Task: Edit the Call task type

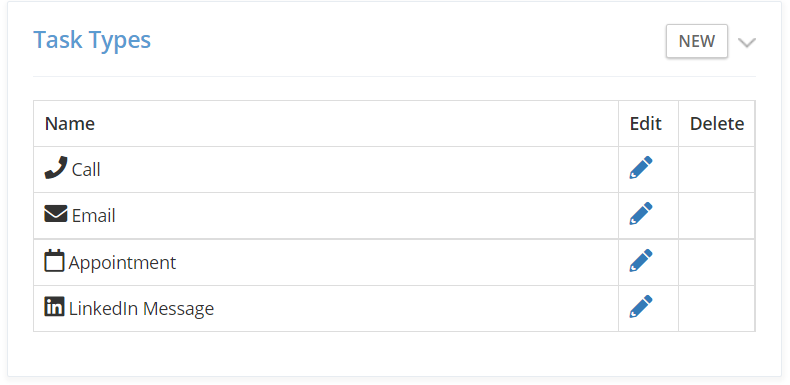Action: tap(641, 168)
